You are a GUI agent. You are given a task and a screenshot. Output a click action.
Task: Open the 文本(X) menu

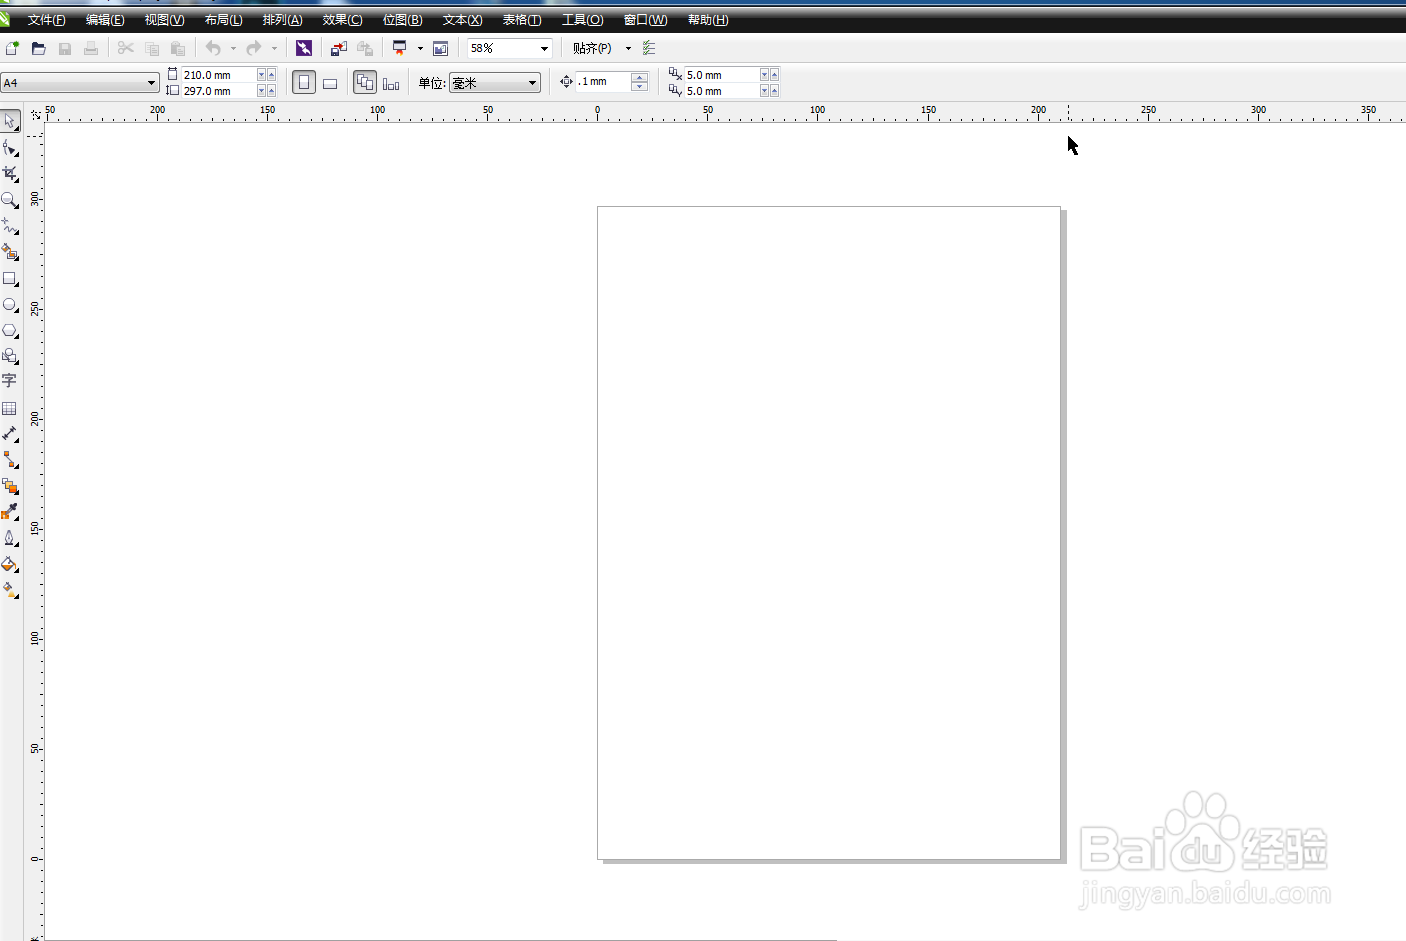462,20
